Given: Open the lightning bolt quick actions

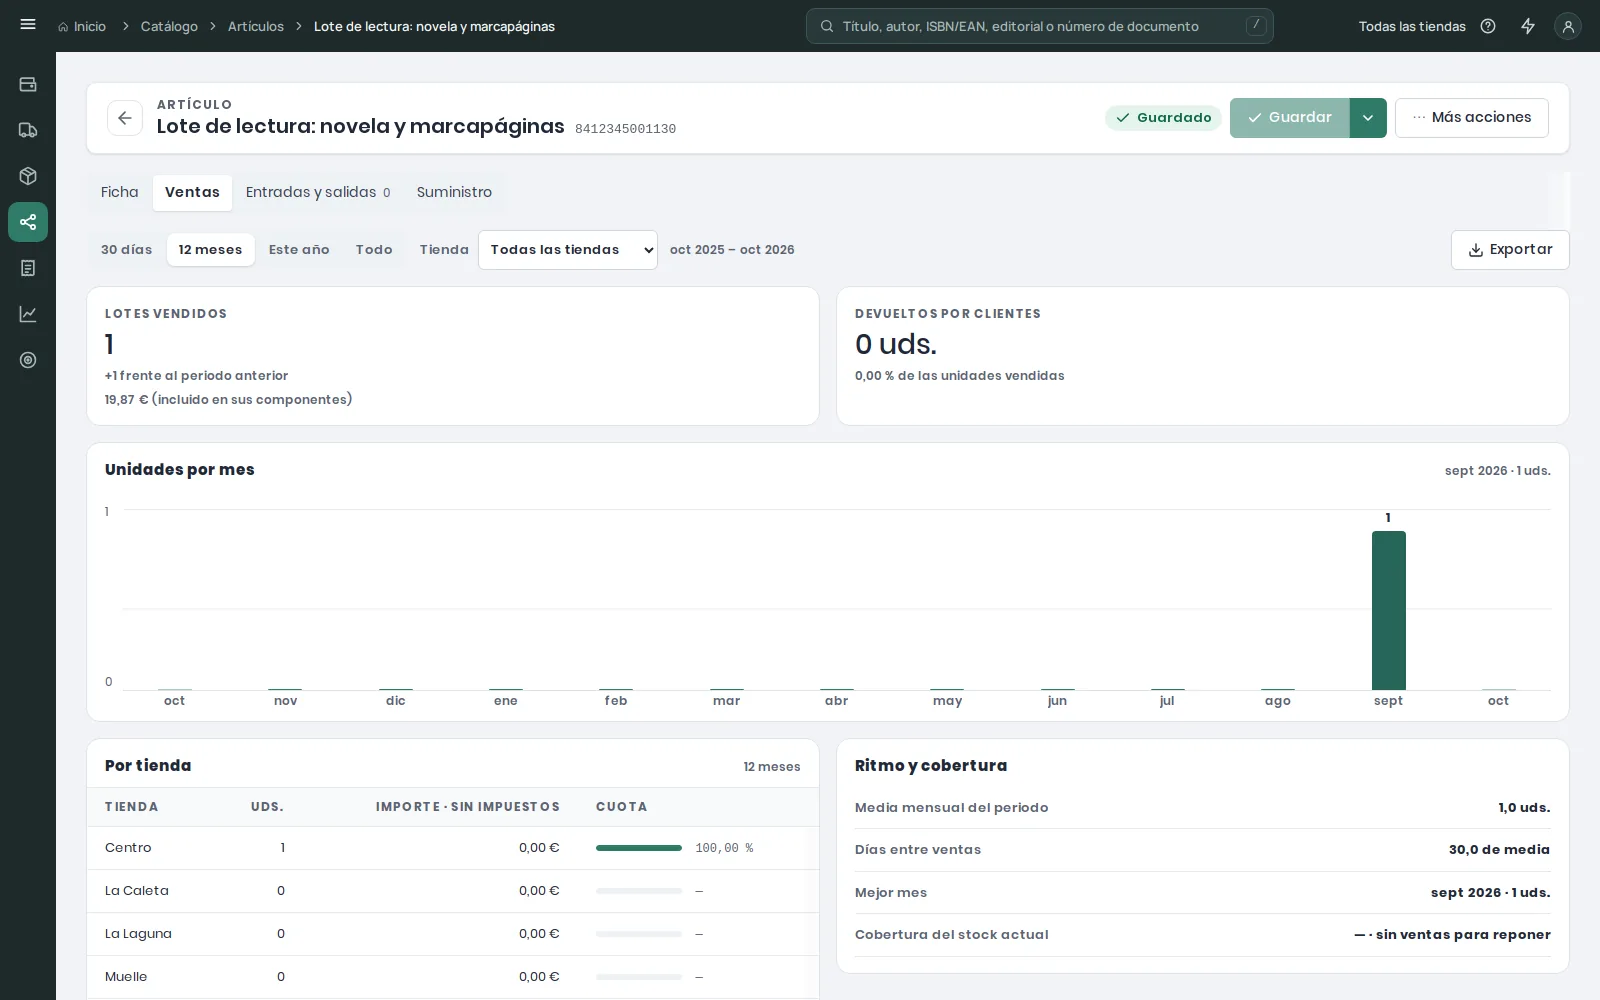Looking at the screenshot, I should pos(1528,26).
